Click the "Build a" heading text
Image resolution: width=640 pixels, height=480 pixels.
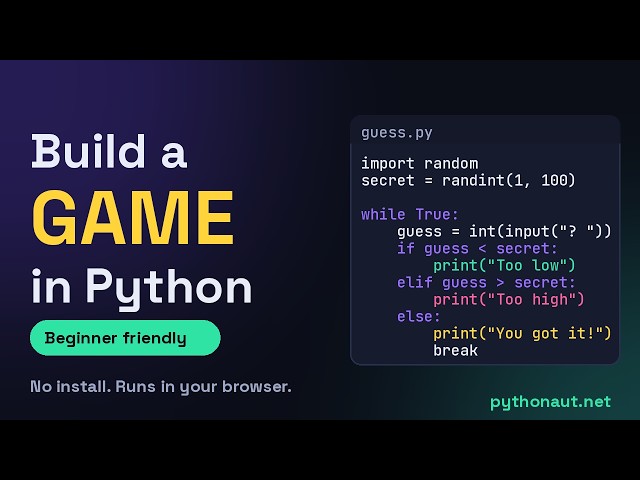point(109,151)
